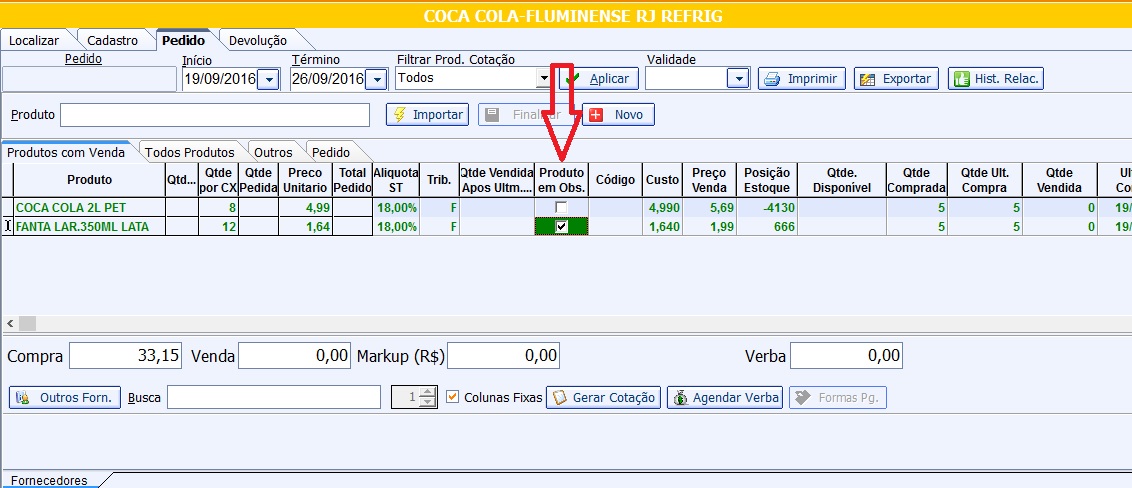This screenshot has height=488, width=1132.
Task: Click unit price 4,99 cell
Action: [x=305, y=207]
